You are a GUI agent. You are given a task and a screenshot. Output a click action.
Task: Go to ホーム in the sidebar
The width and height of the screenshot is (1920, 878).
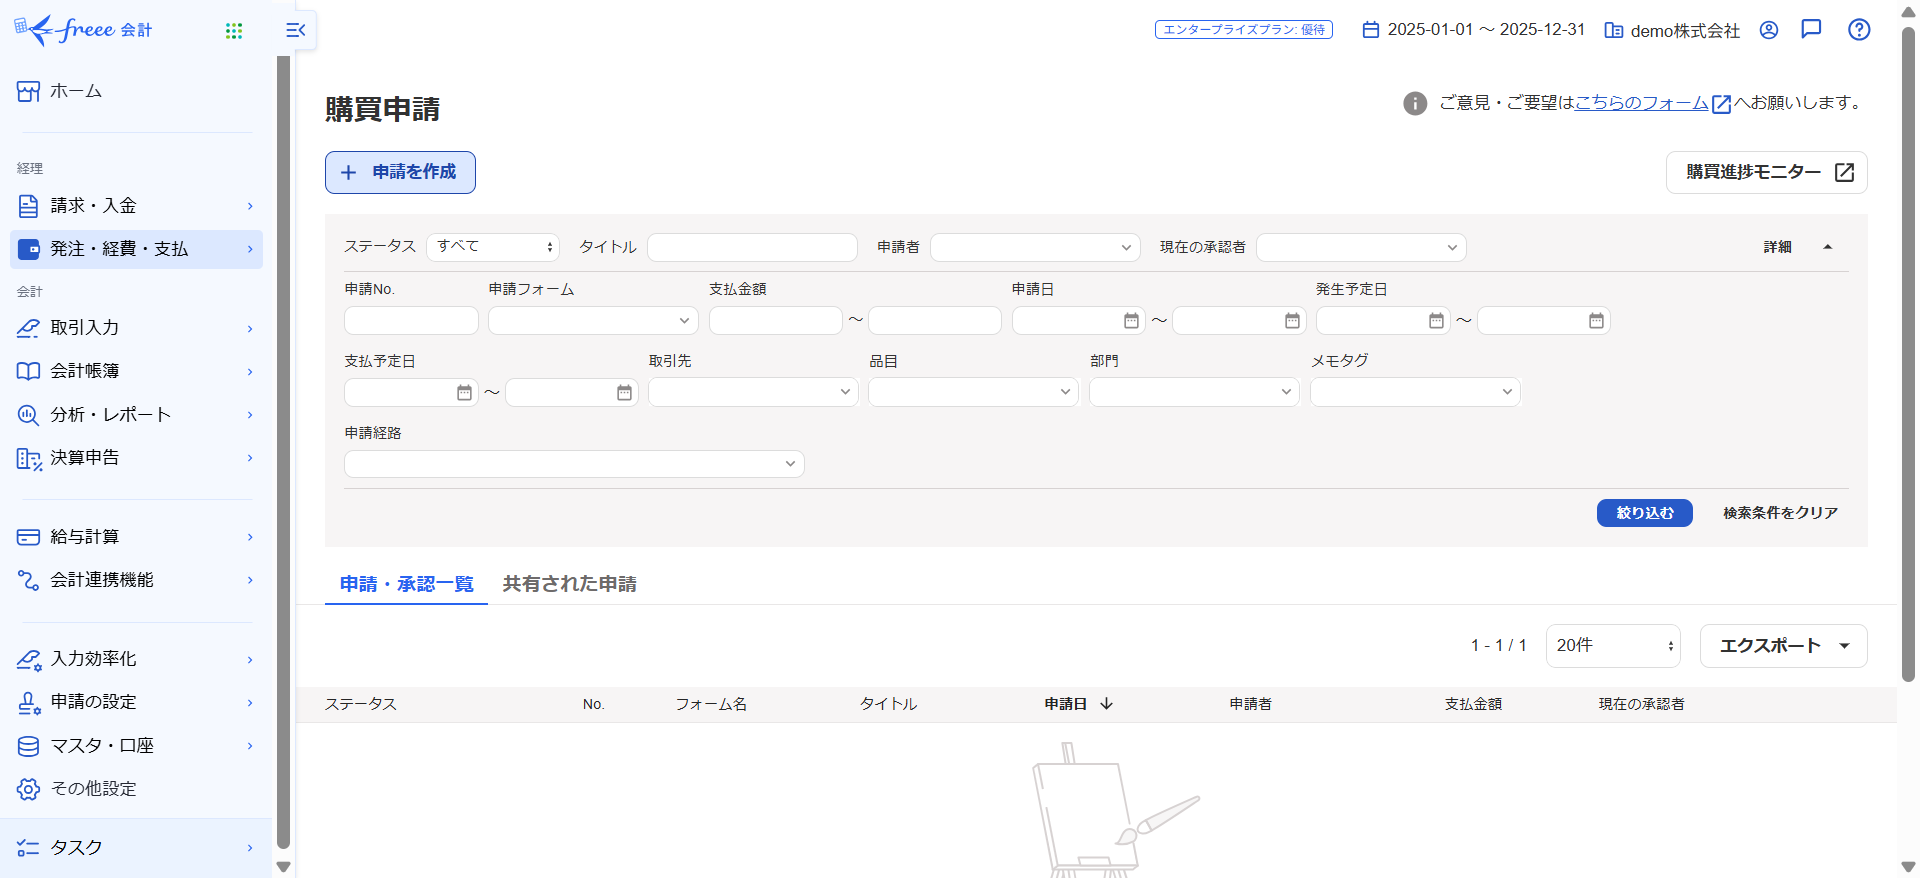pos(136,91)
